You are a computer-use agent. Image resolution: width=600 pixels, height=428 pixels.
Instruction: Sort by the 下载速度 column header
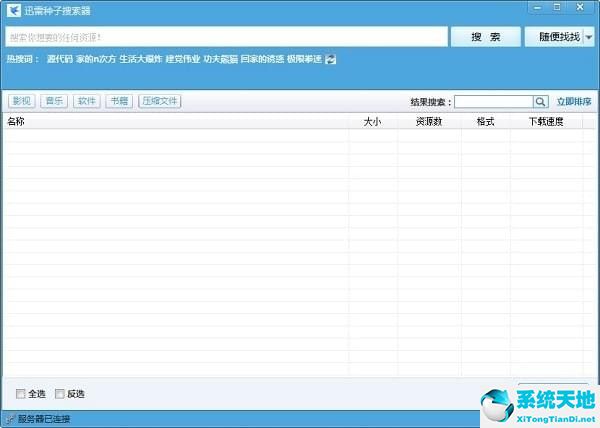[546, 122]
